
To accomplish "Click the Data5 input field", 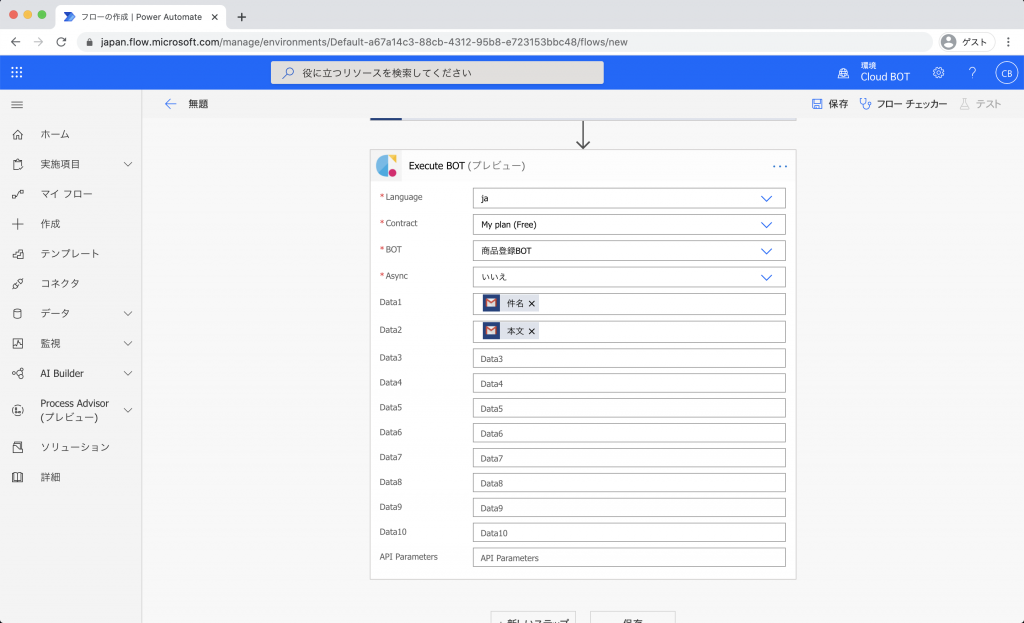I will click(x=629, y=408).
